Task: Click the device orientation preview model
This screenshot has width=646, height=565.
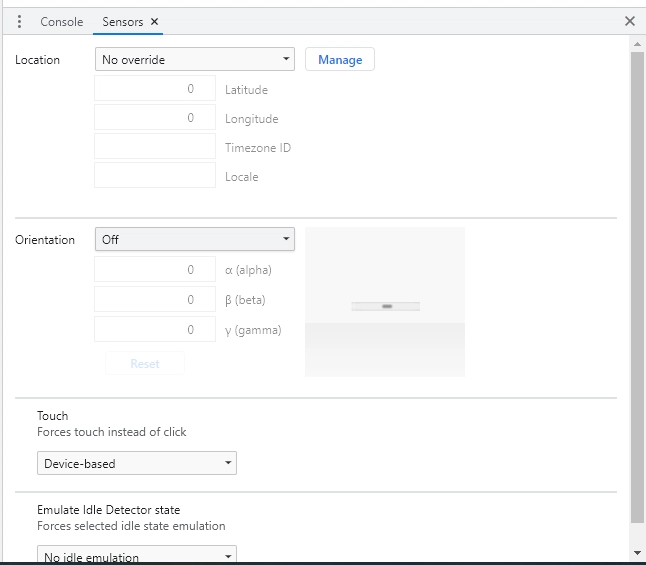Action: coord(385,305)
